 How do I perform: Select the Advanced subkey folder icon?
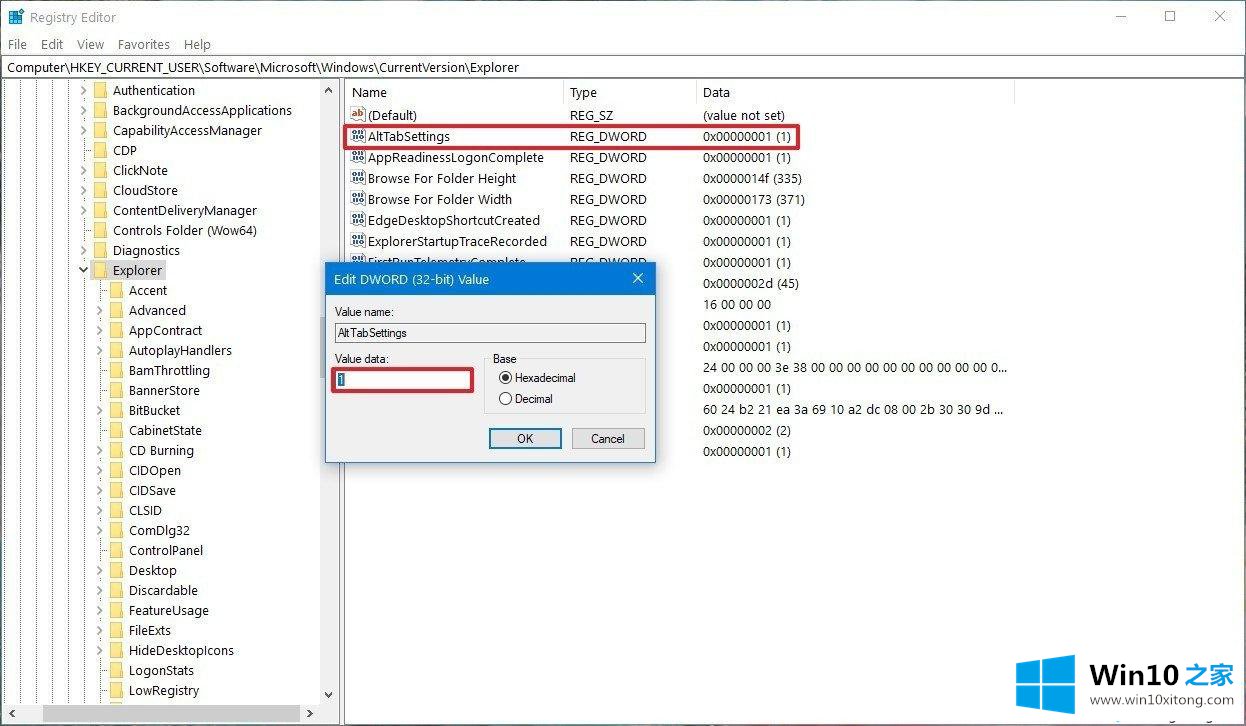coord(116,310)
